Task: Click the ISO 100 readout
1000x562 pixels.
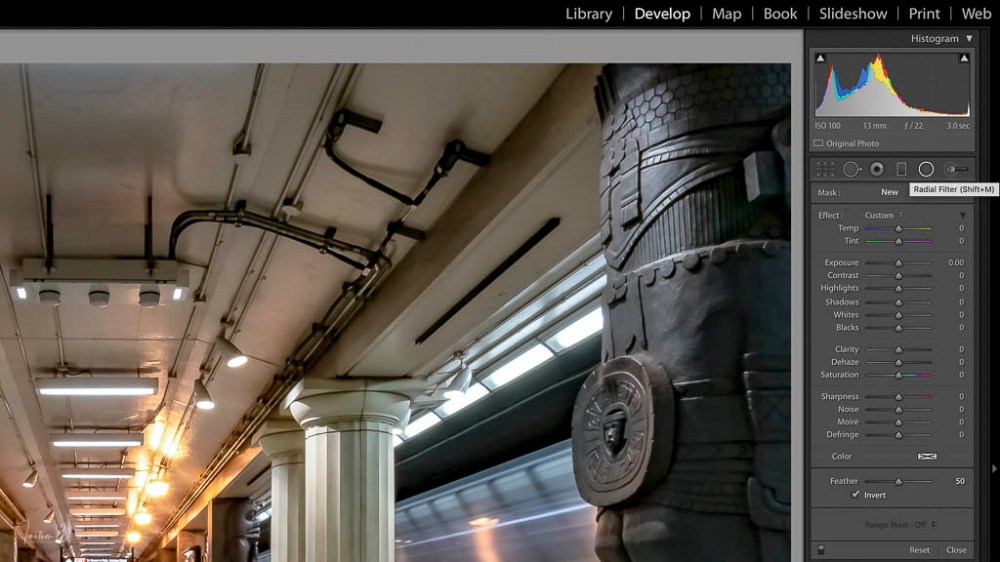Action: [x=827, y=126]
